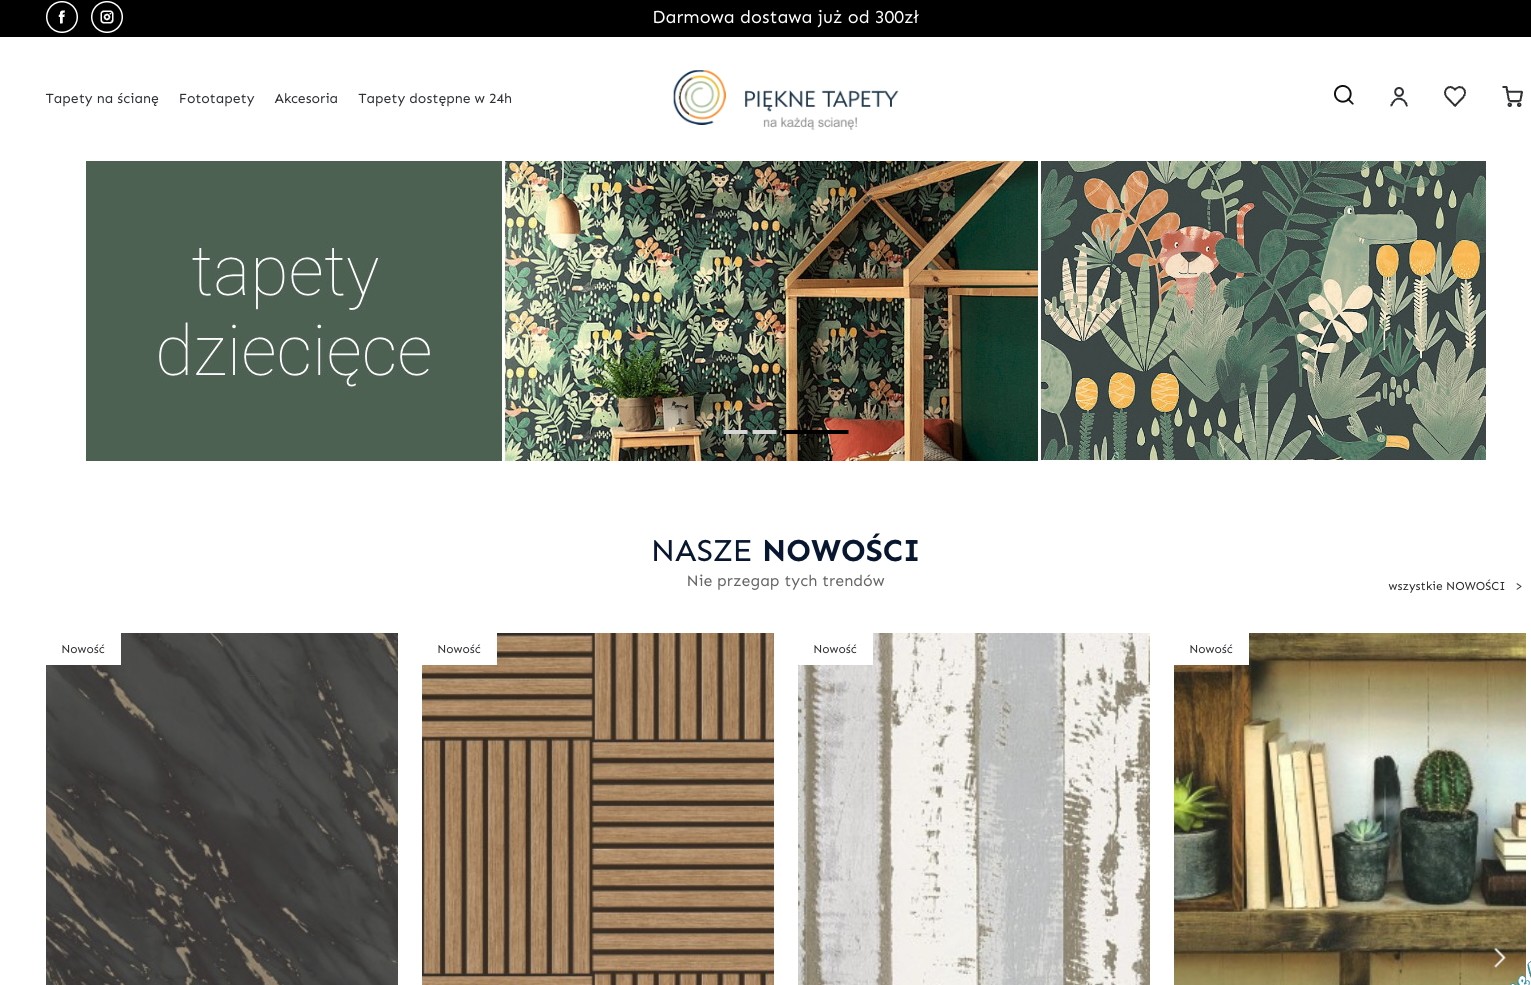The height and width of the screenshot is (985, 1531).
Task: Open the Tapety na ścianę menu
Action: [102, 98]
